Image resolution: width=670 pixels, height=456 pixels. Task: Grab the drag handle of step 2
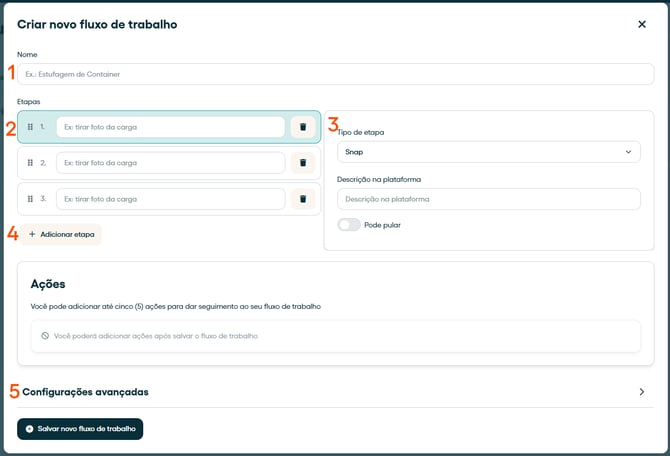[30, 163]
